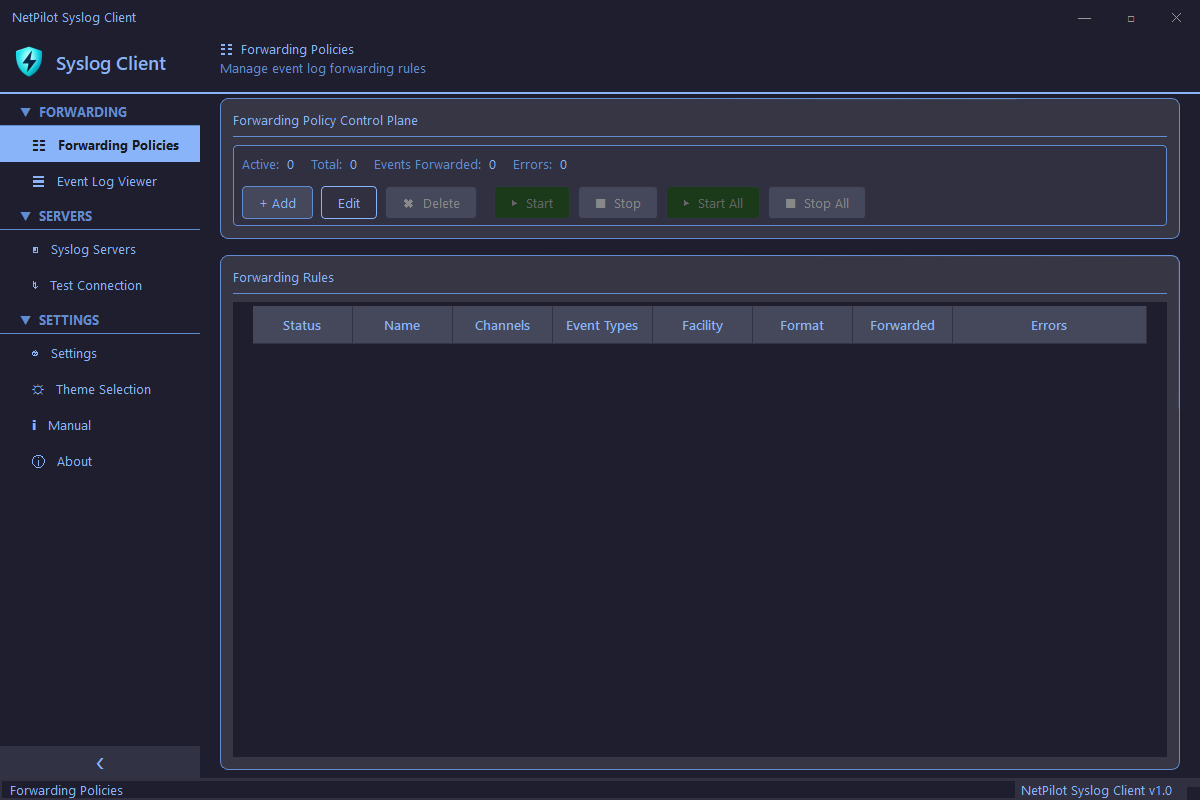Click the Stop All button
1200x800 pixels.
(x=816, y=203)
